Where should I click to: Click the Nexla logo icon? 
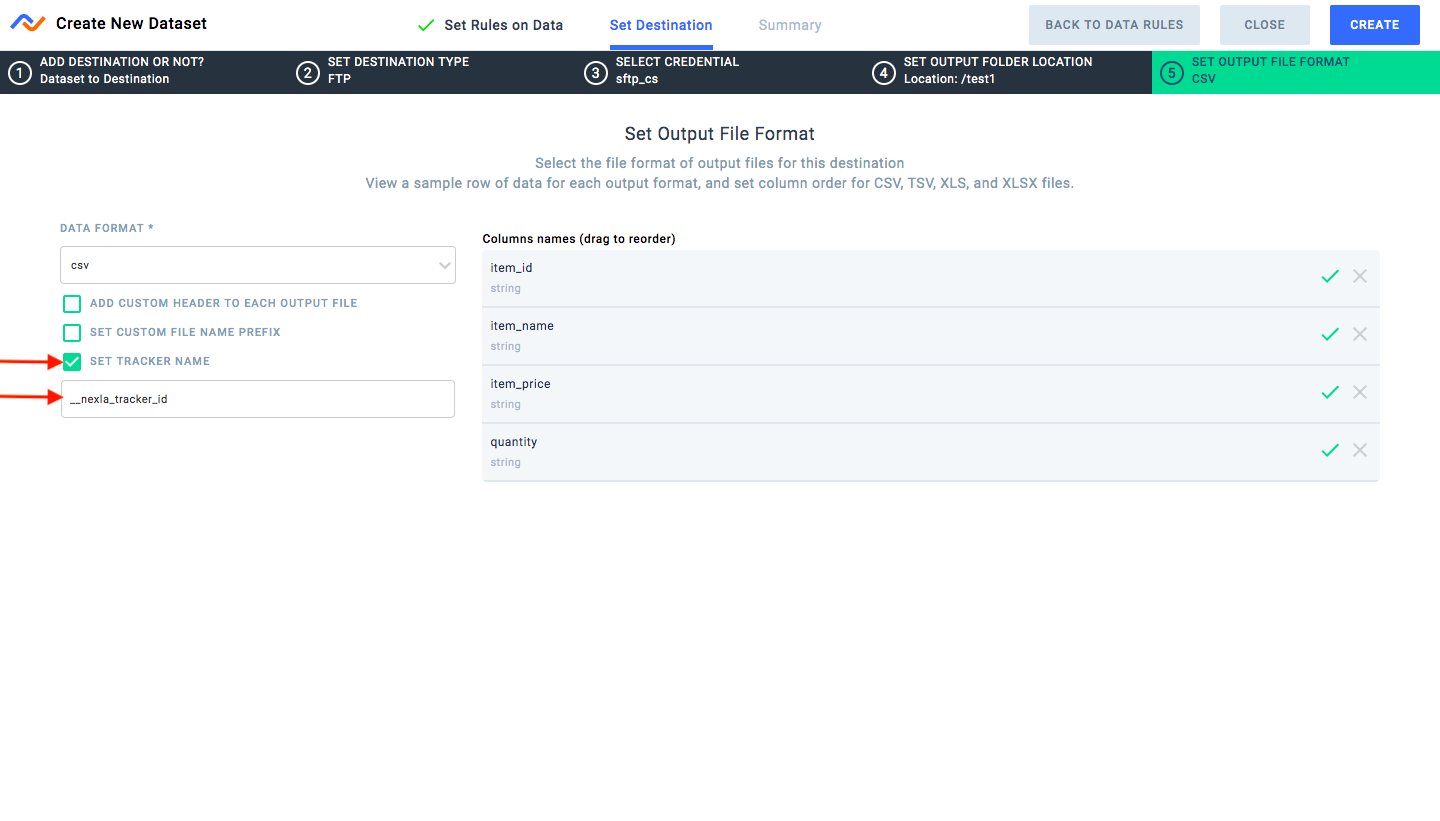click(x=28, y=23)
